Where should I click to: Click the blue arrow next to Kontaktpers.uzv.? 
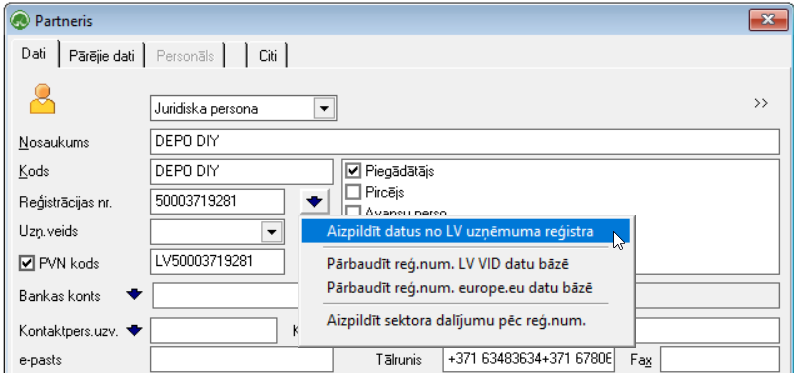click(x=135, y=330)
